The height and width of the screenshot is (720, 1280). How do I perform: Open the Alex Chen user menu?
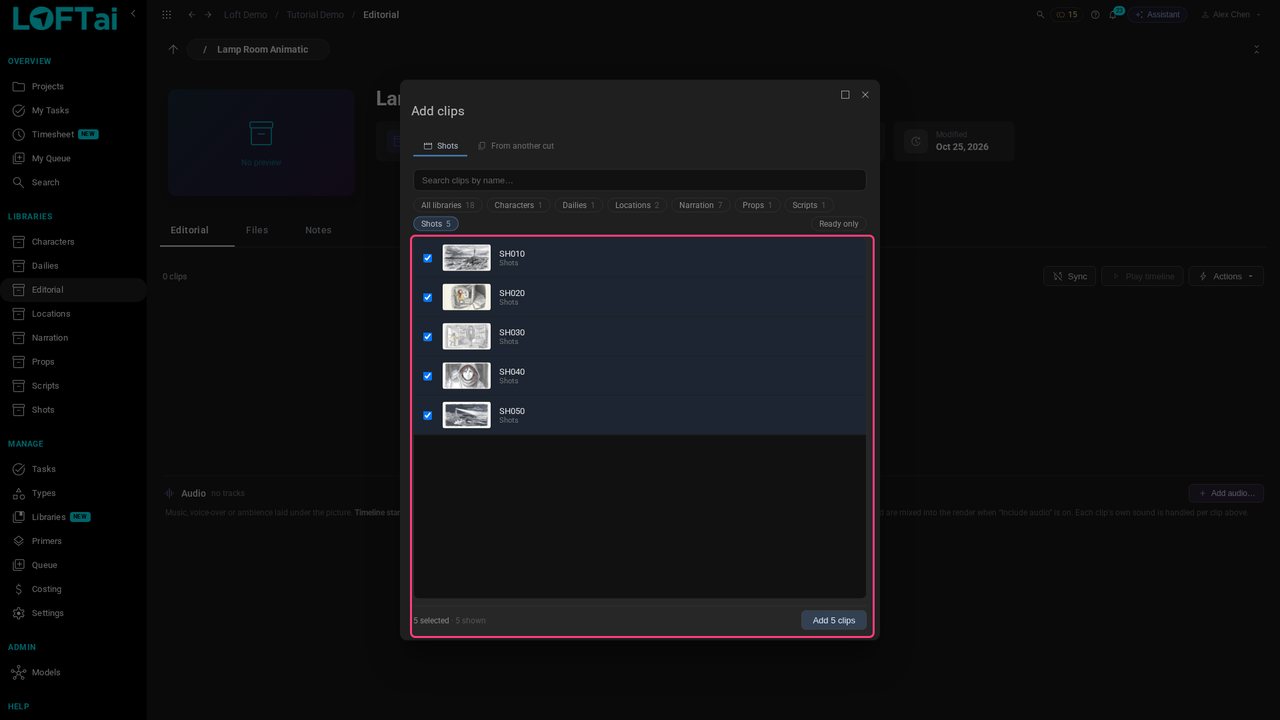(x=1231, y=15)
